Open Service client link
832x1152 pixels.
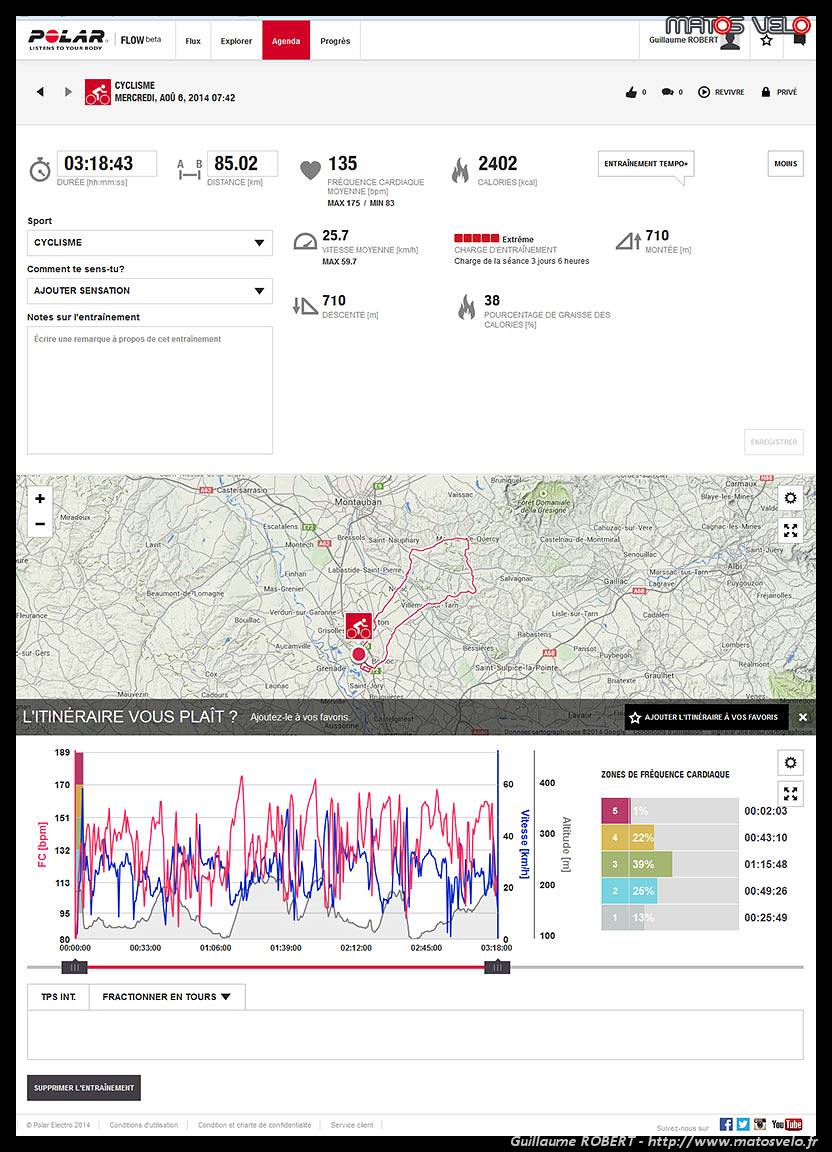click(x=352, y=1125)
